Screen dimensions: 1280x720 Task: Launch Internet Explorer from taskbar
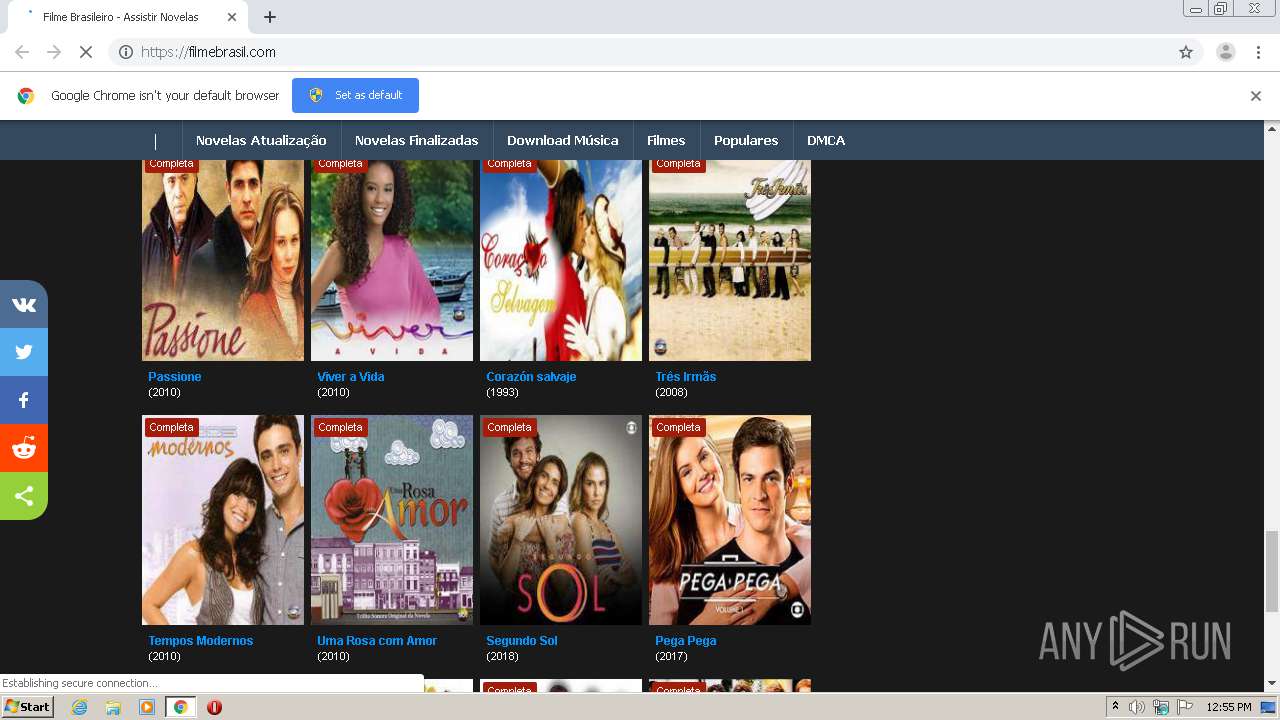coord(79,707)
